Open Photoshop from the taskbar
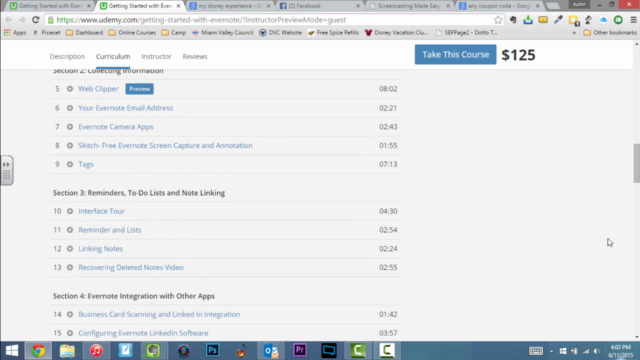Image resolution: width=640 pixels, height=360 pixels. (213, 351)
